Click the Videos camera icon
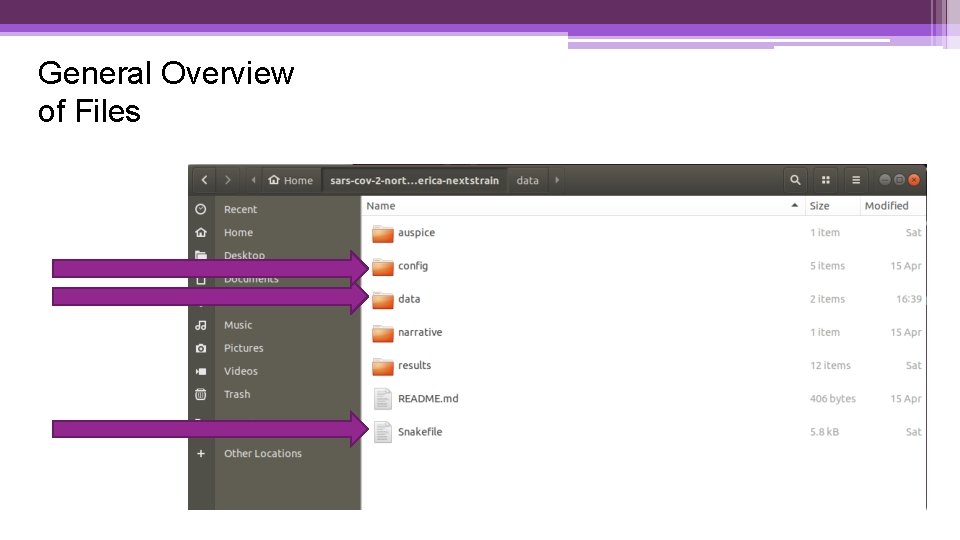Screen dimensions: 960x540 pos(201,372)
